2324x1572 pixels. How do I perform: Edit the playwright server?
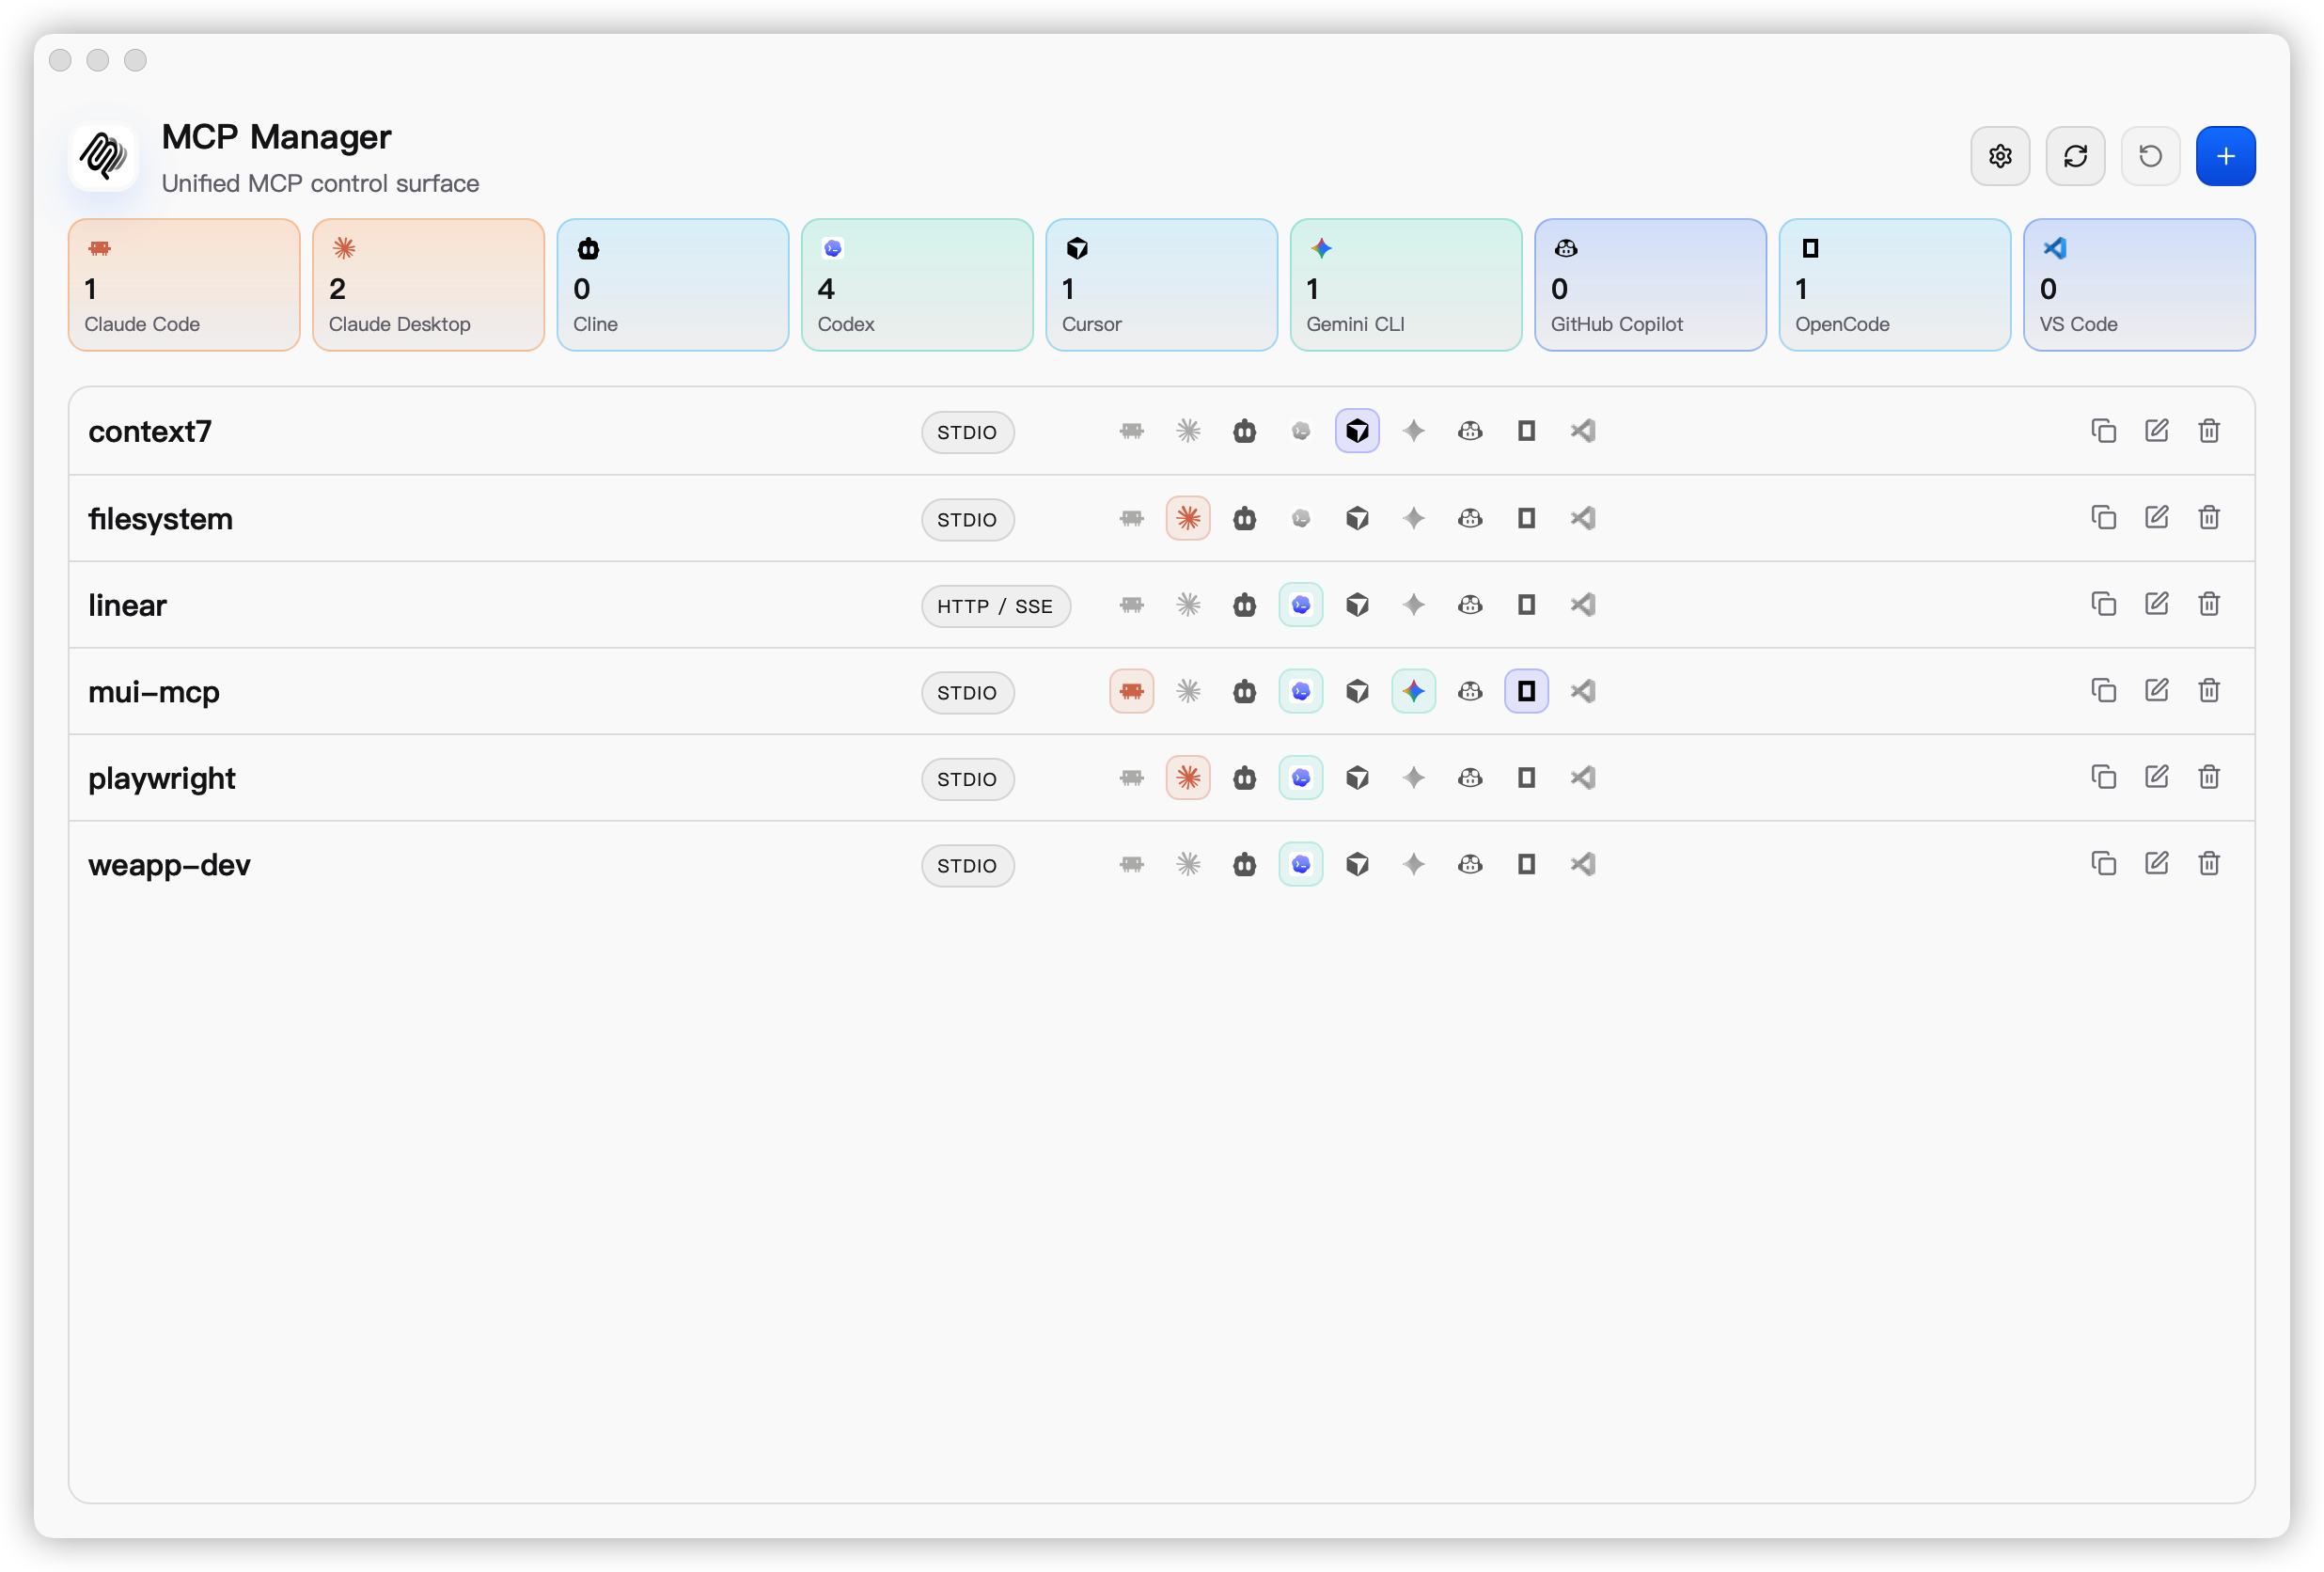click(x=2157, y=778)
